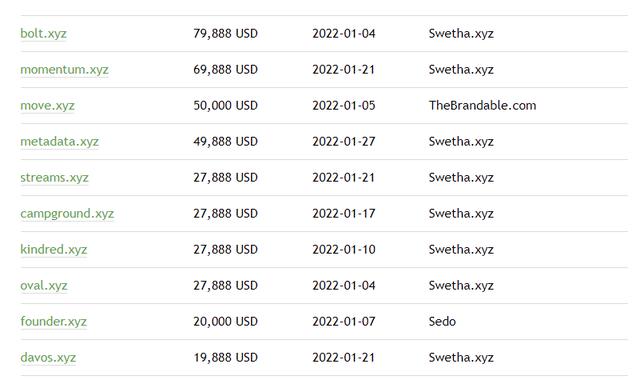This screenshot has width=640, height=392.
Task: Select Swetha.xyz seller in the bolt.xyz row
Action: (461, 33)
